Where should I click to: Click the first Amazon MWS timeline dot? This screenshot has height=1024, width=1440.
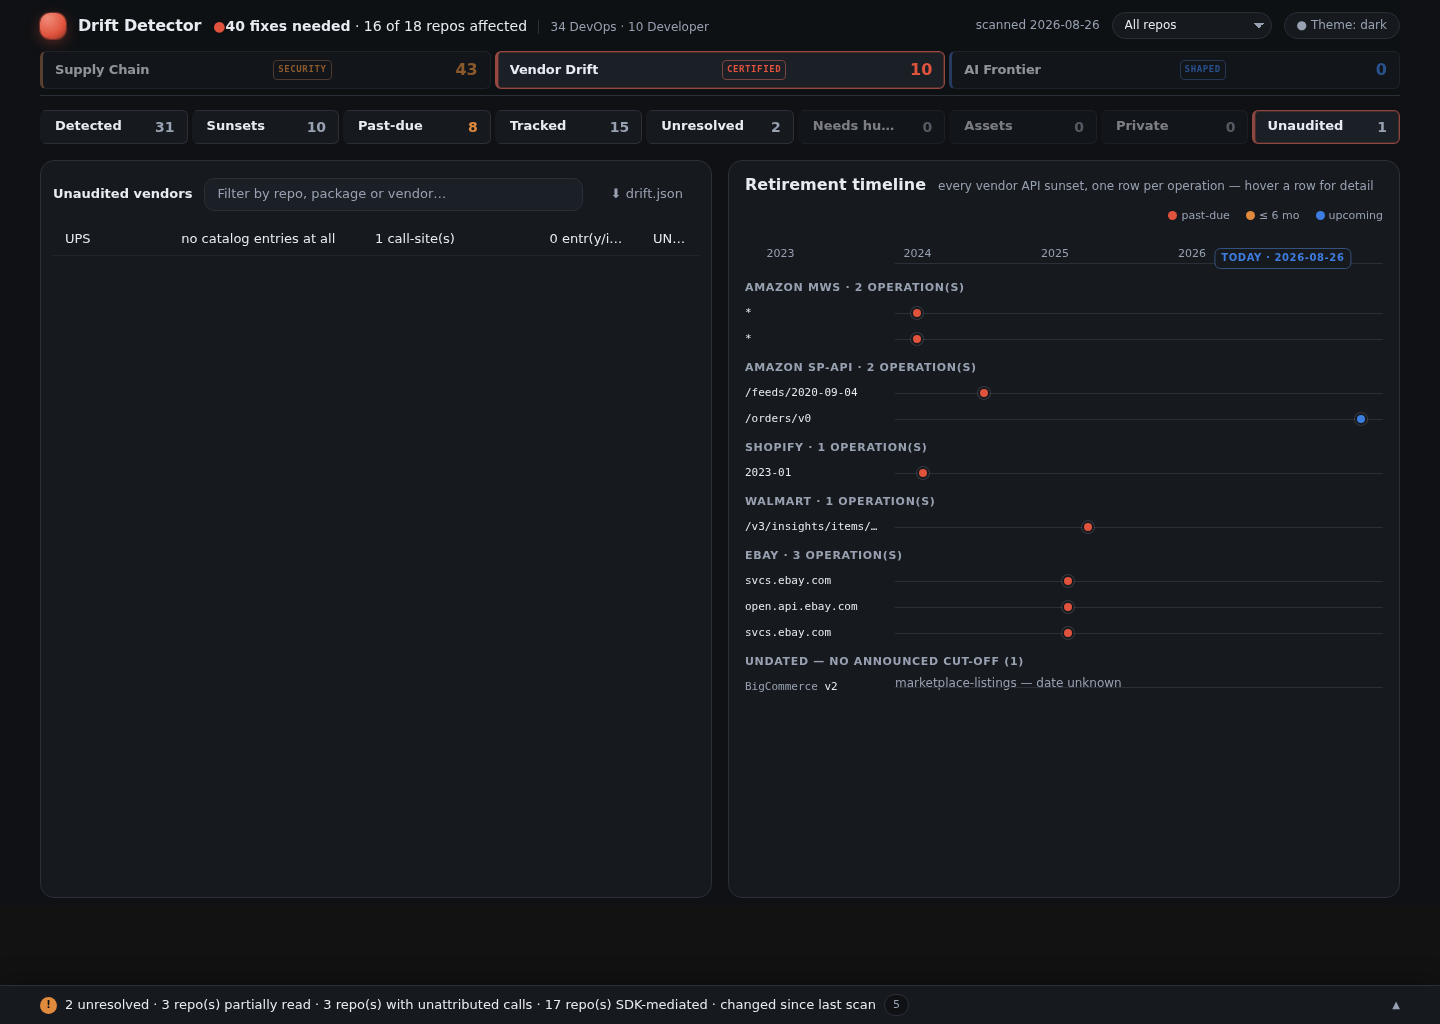[917, 313]
